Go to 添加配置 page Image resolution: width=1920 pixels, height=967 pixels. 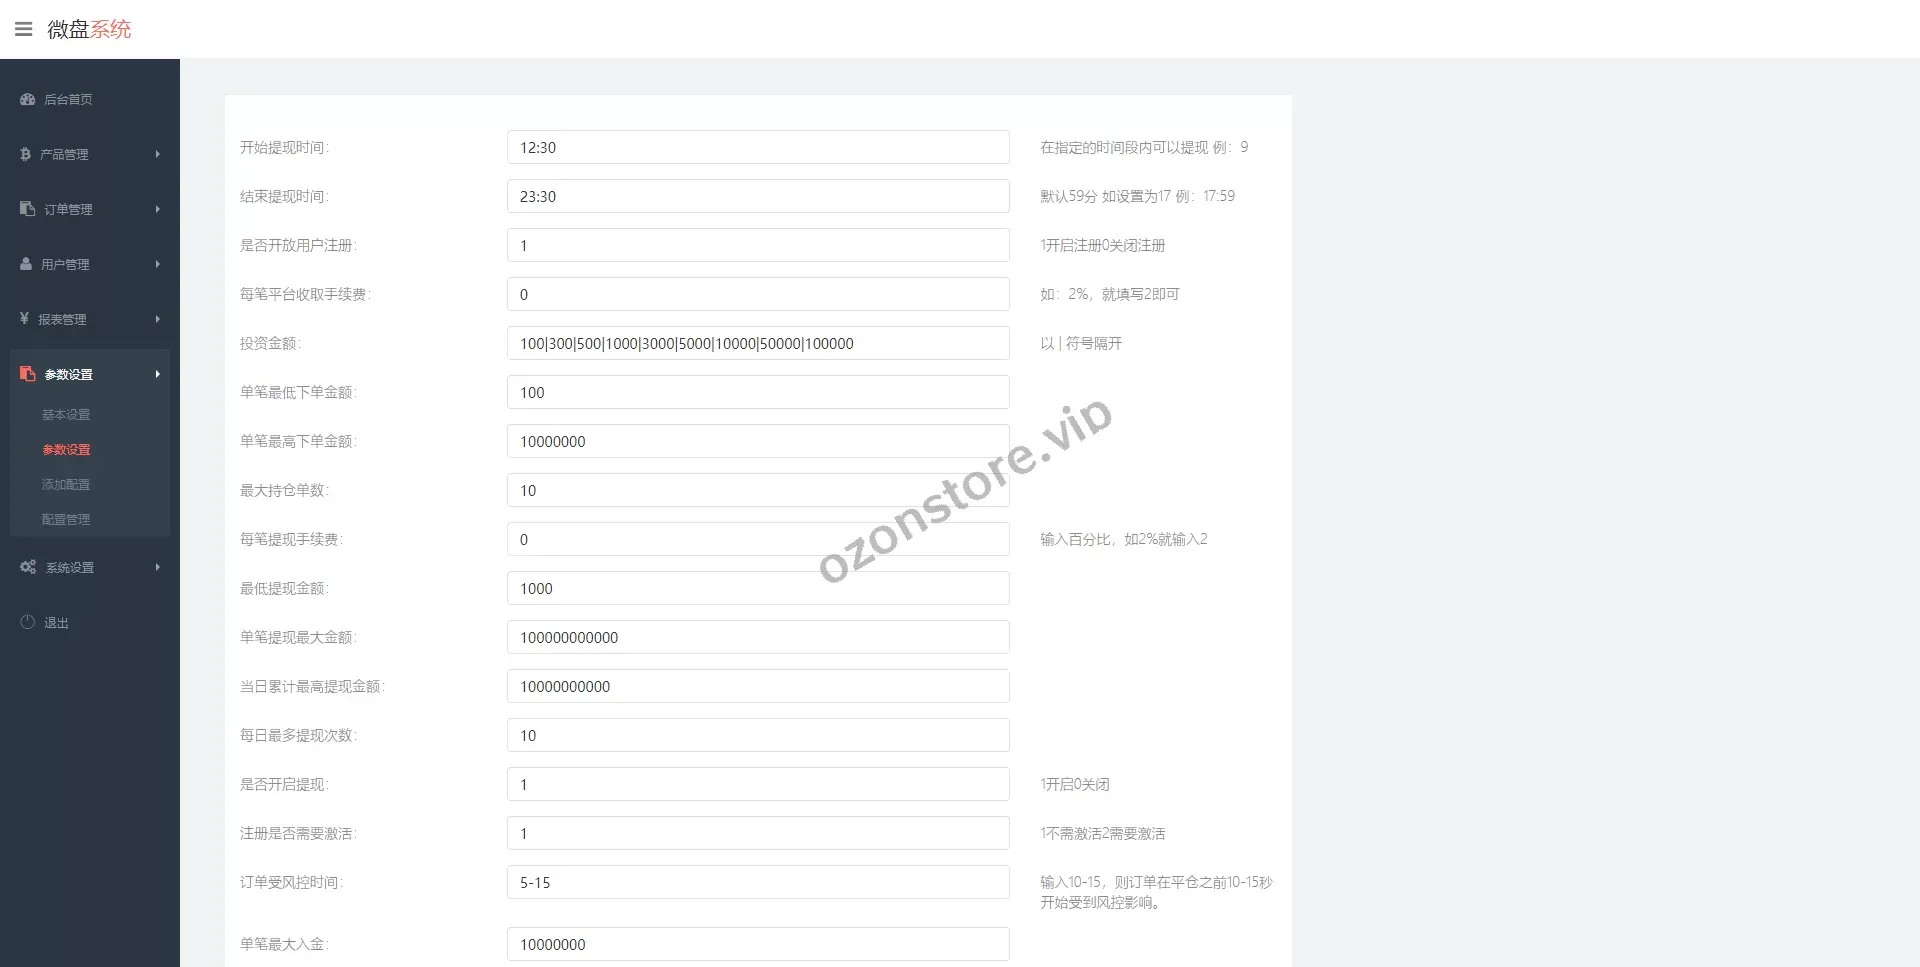[66, 484]
